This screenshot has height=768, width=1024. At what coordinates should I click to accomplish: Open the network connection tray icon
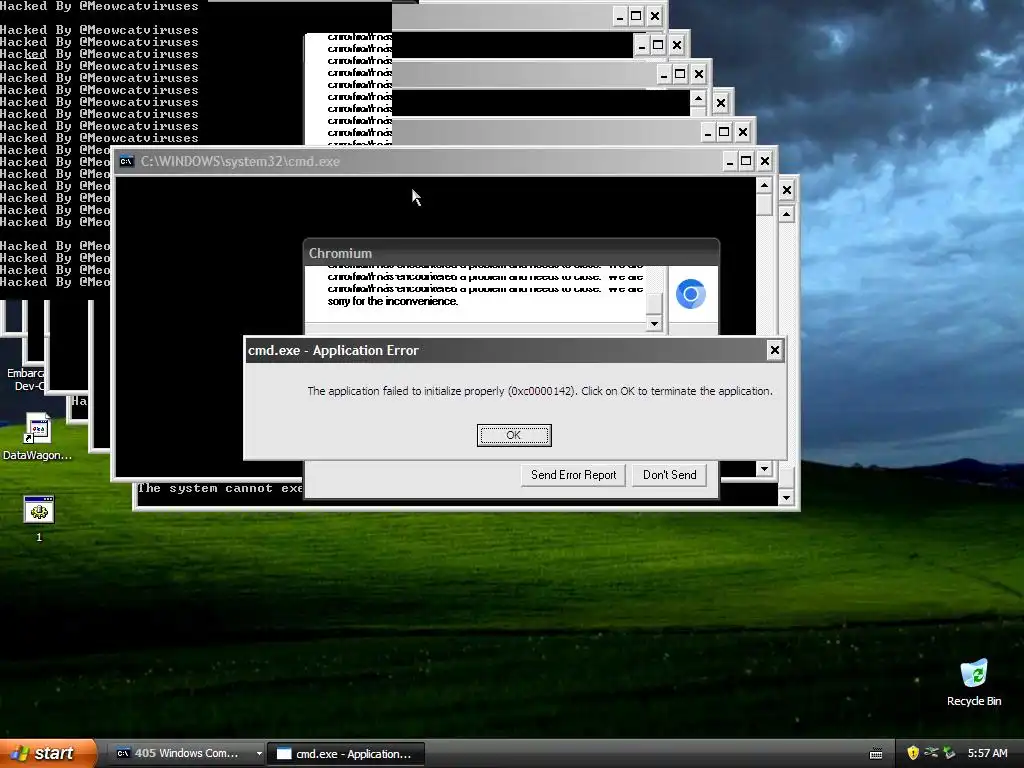(931, 753)
